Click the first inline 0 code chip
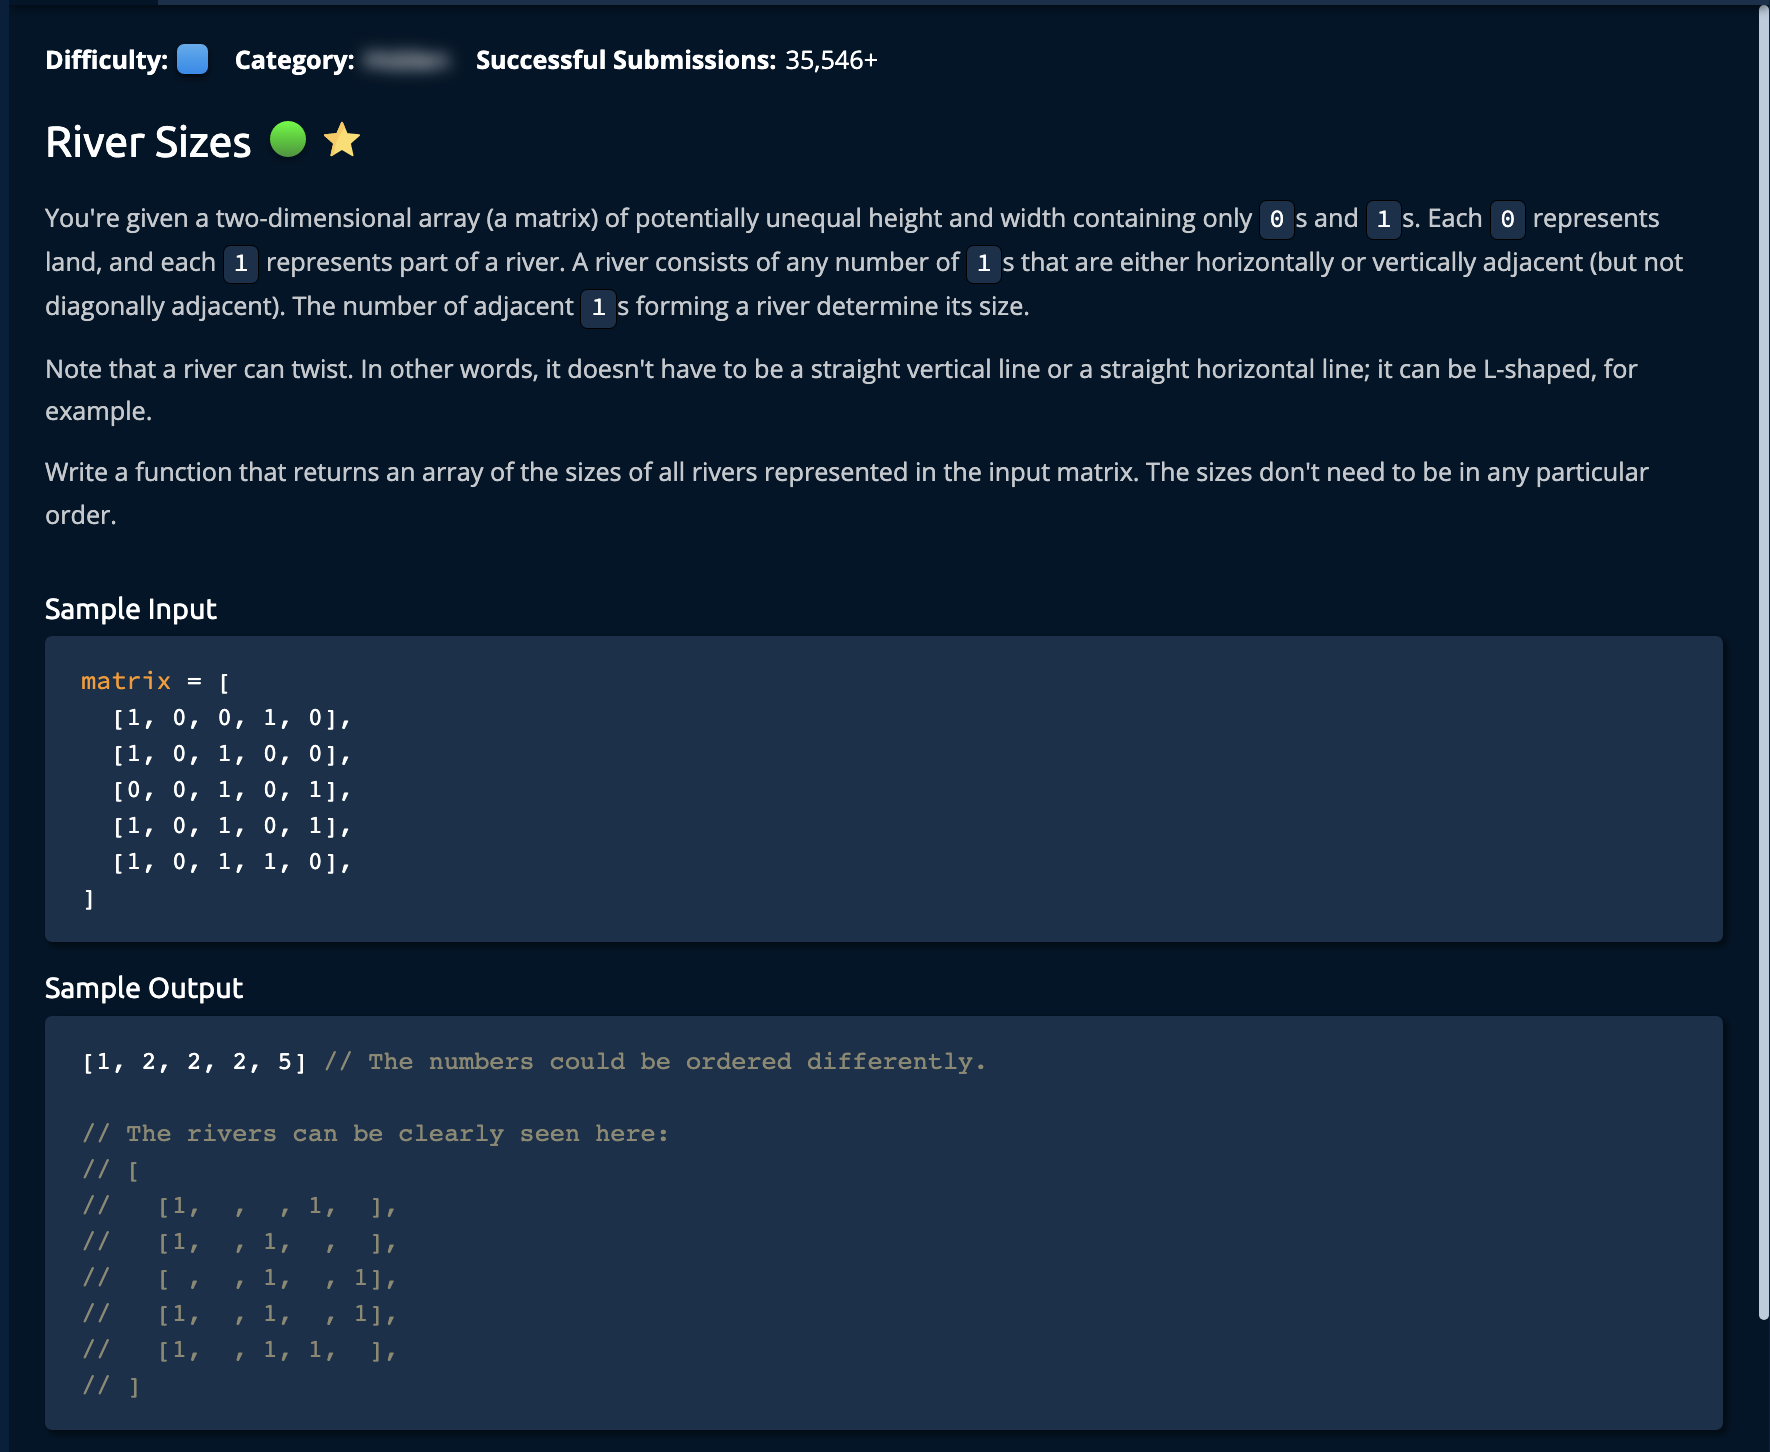This screenshot has height=1452, width=1770. (x=1276, y=219)
